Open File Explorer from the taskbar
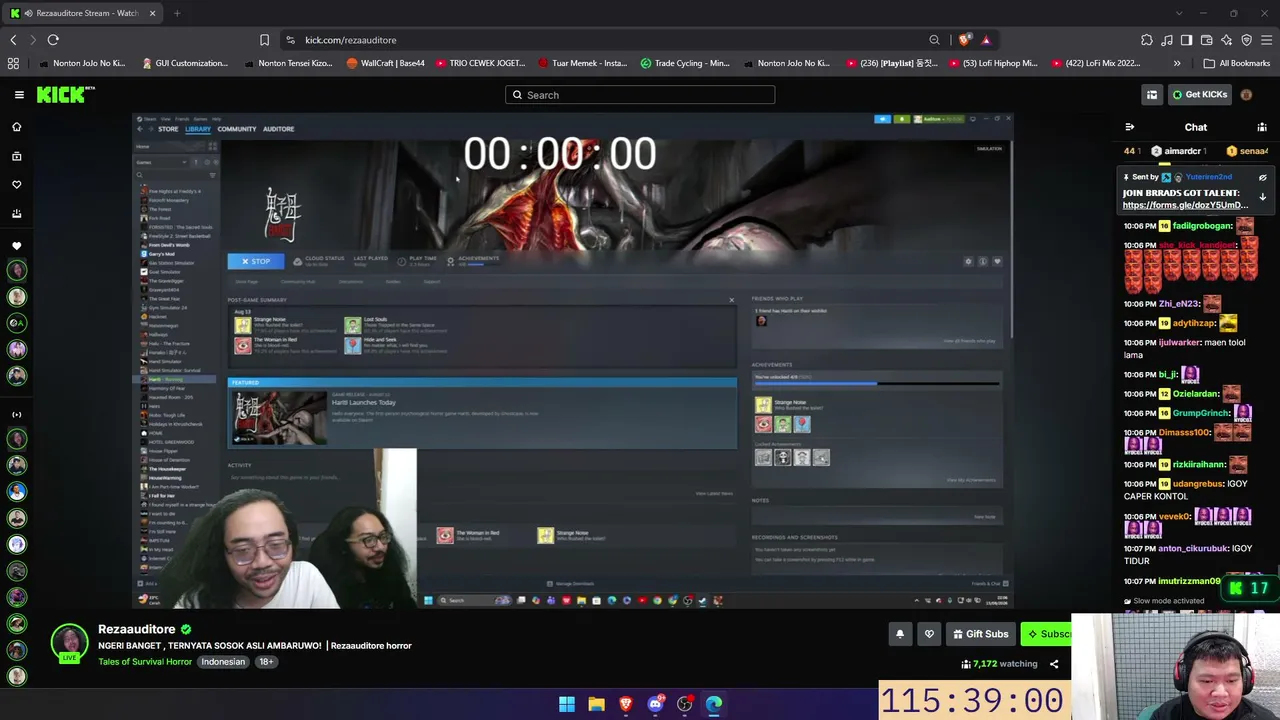1280x720 pixels. click(596, 704)
